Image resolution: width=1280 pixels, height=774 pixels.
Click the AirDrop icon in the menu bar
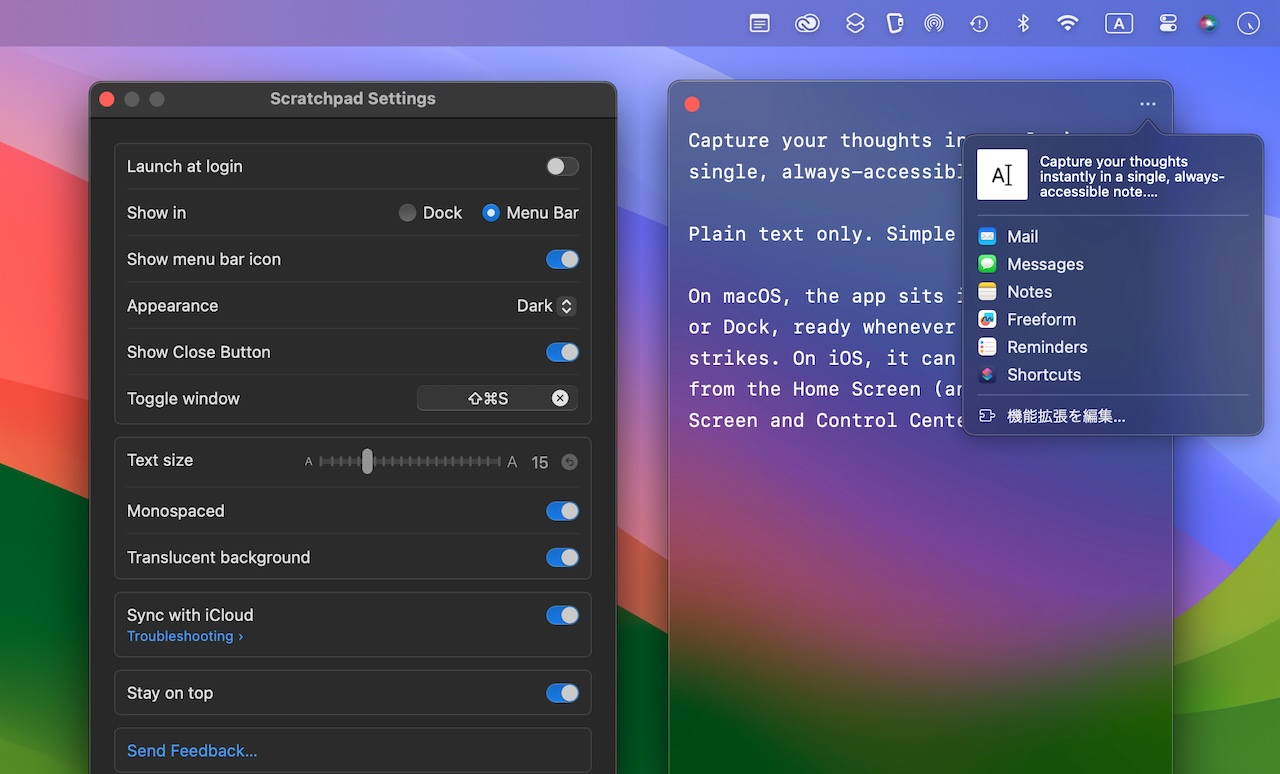pos(934,23)
